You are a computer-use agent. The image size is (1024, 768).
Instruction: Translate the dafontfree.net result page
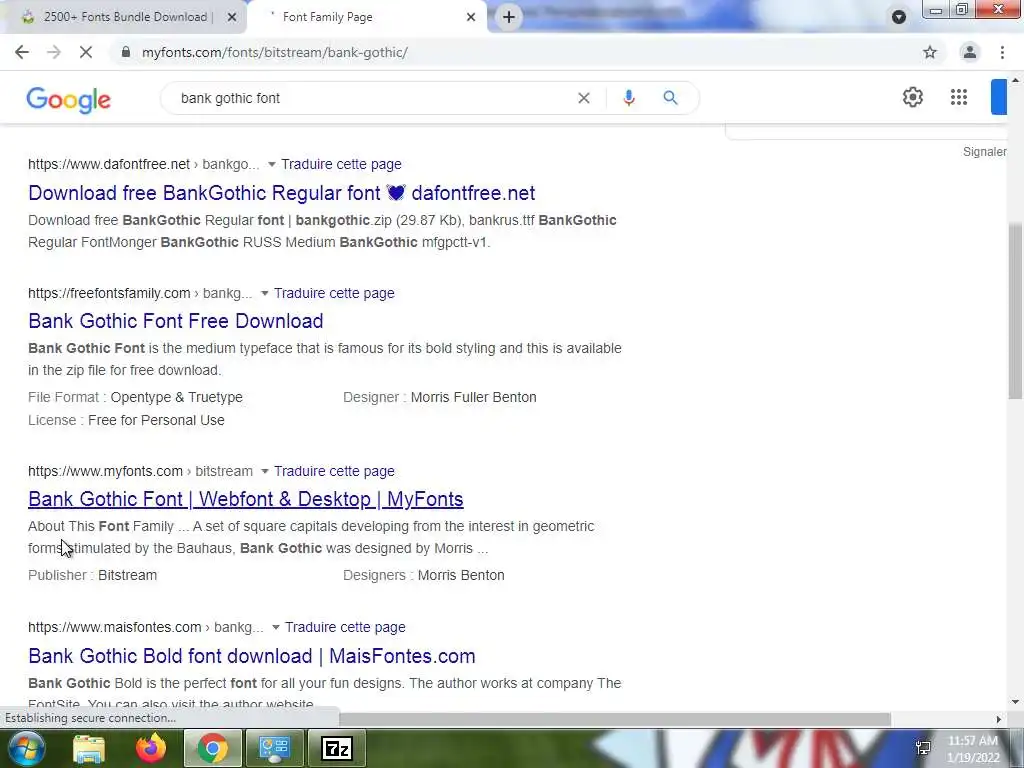(x=341, y=164)
